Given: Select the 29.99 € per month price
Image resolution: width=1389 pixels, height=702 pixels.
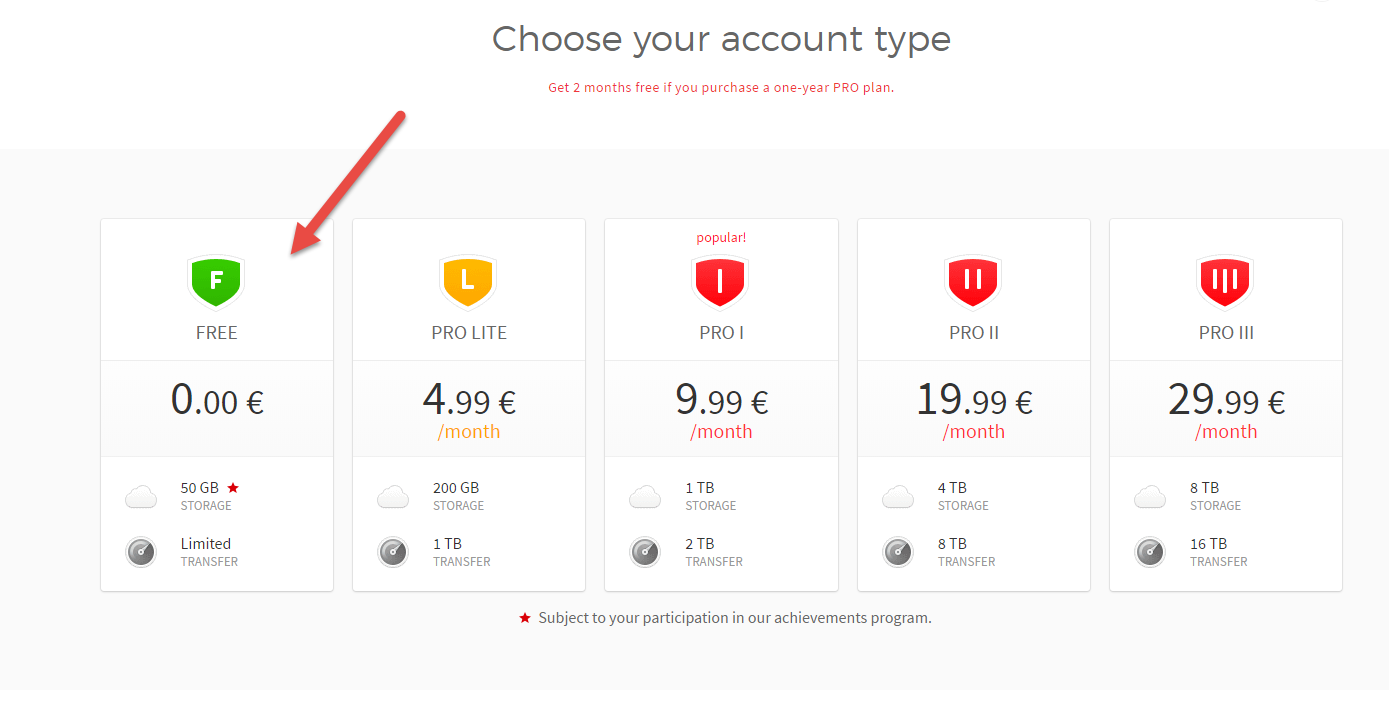Looking at the screenshot, I should click(1226, 401).
